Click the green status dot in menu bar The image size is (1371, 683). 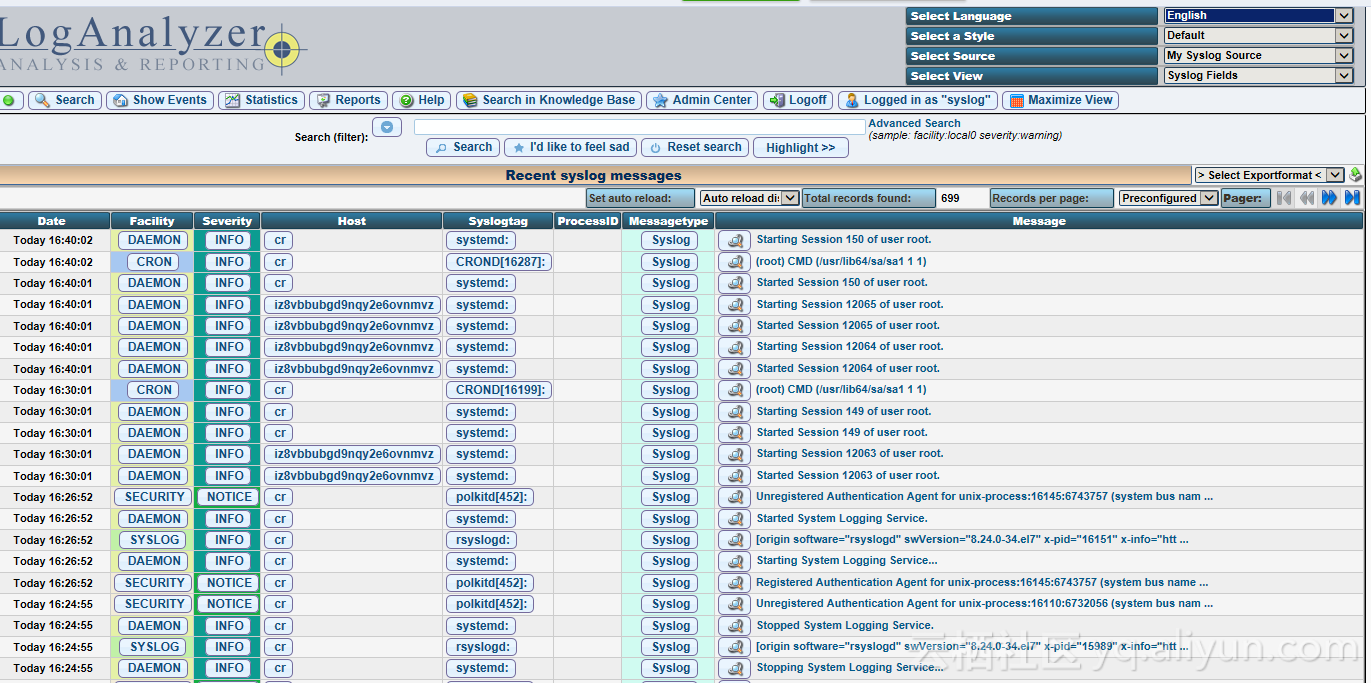[x=8, y=100]
